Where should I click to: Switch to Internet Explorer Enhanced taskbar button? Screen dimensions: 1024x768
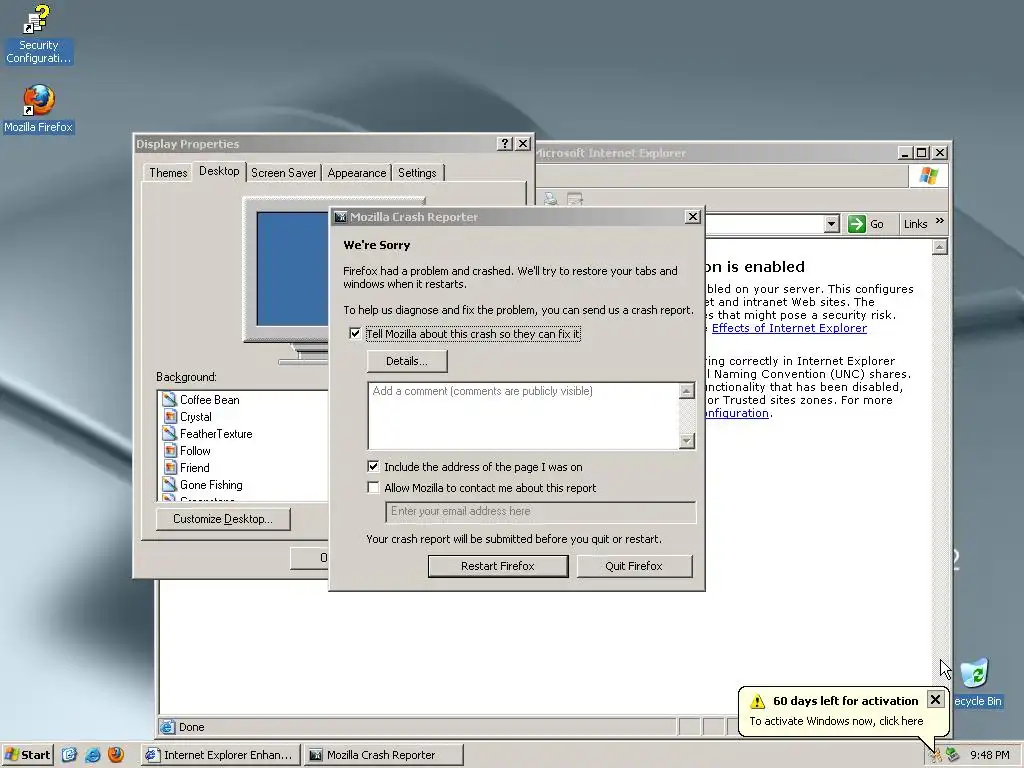point(221,755)
